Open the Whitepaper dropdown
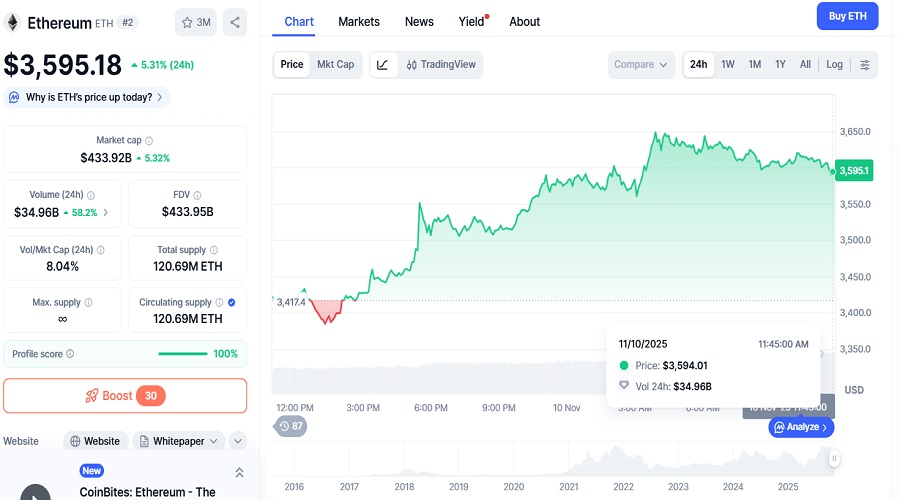Image resolution: width=900 pixels, height=500 pixels. coord(179,441)
